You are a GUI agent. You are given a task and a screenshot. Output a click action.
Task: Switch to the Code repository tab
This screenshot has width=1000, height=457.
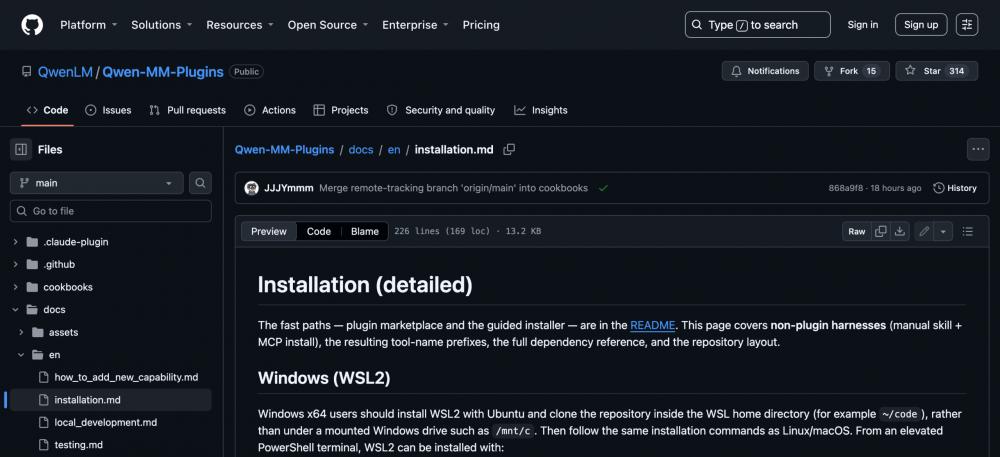pos(47,110)
